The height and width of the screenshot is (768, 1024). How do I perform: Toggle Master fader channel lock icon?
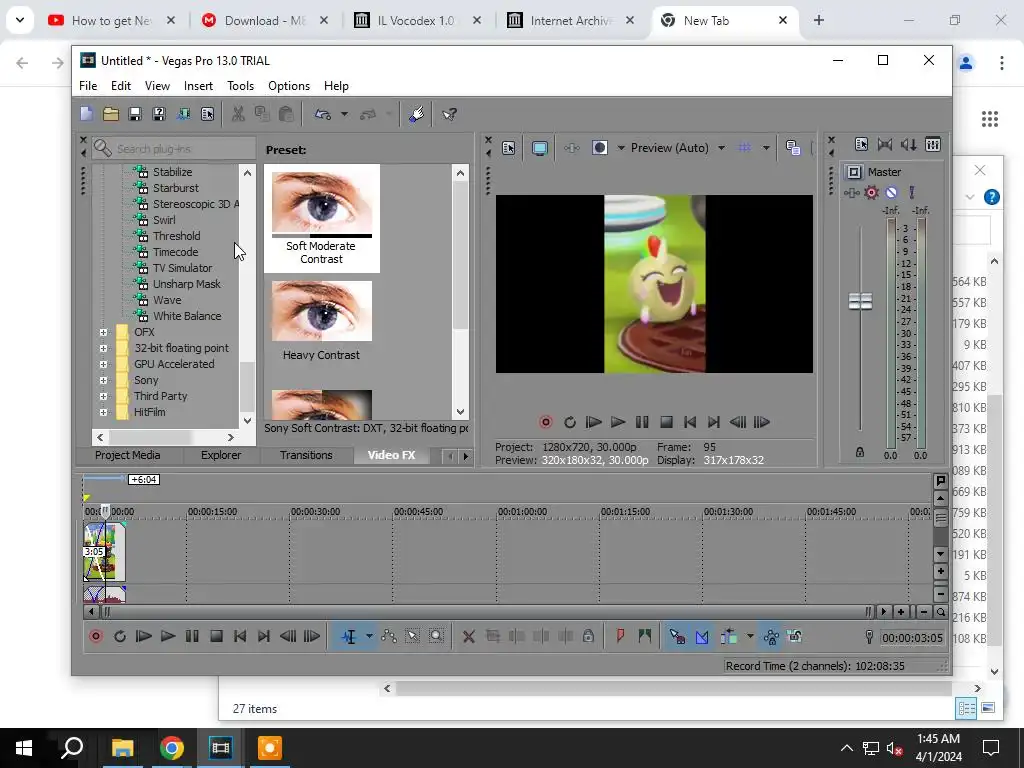860,452
